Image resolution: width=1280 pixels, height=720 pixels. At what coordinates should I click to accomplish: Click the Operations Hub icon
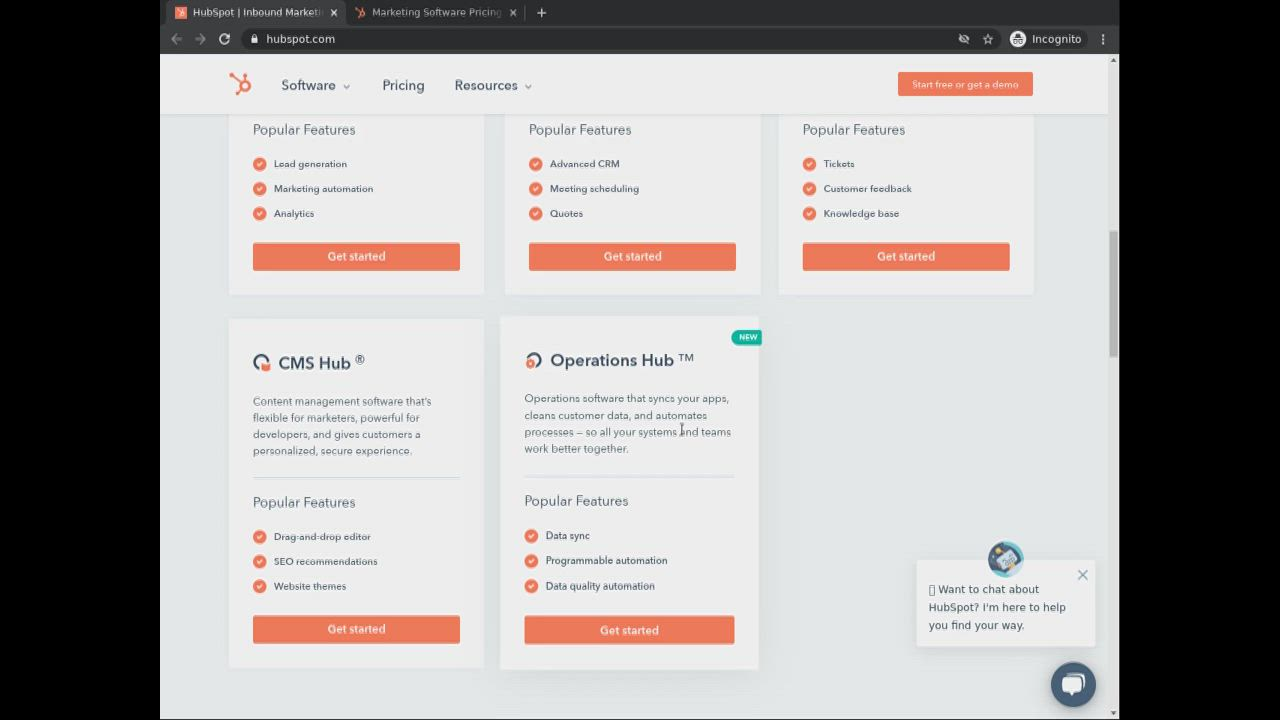[533, 360]
